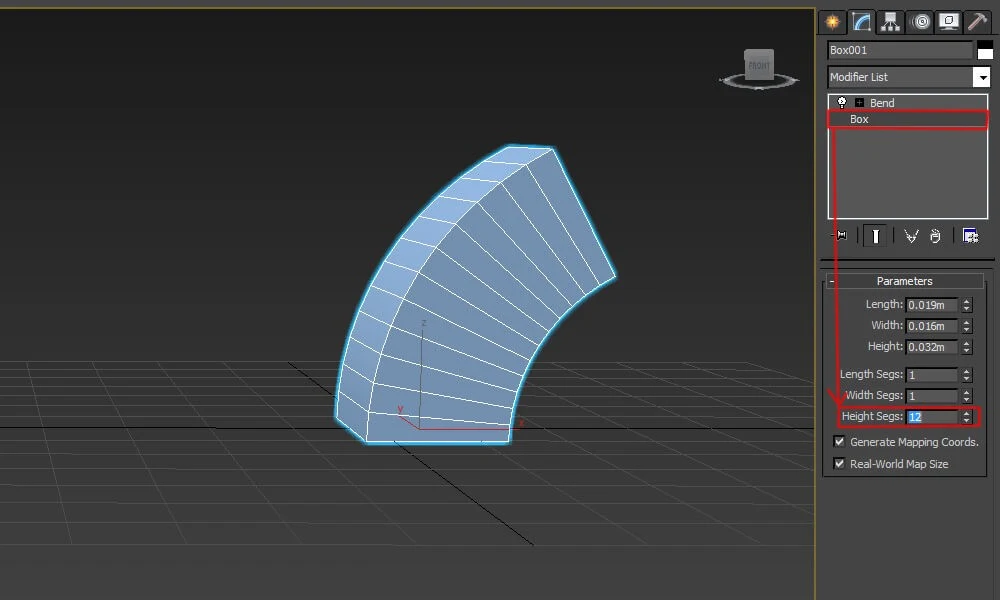The image size is (1000, 600).
Task: Expand the Bend modifier sub-objects
Action: [x=859, y=103]
